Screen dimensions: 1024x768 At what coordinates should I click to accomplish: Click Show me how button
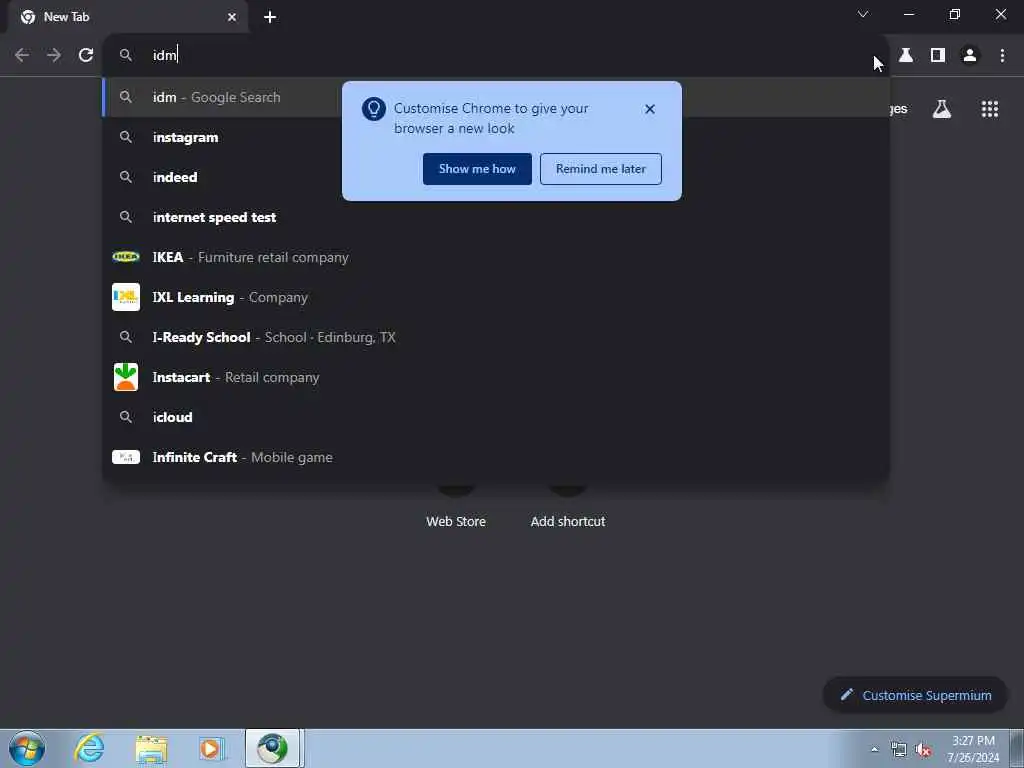(x=477, y=169)
